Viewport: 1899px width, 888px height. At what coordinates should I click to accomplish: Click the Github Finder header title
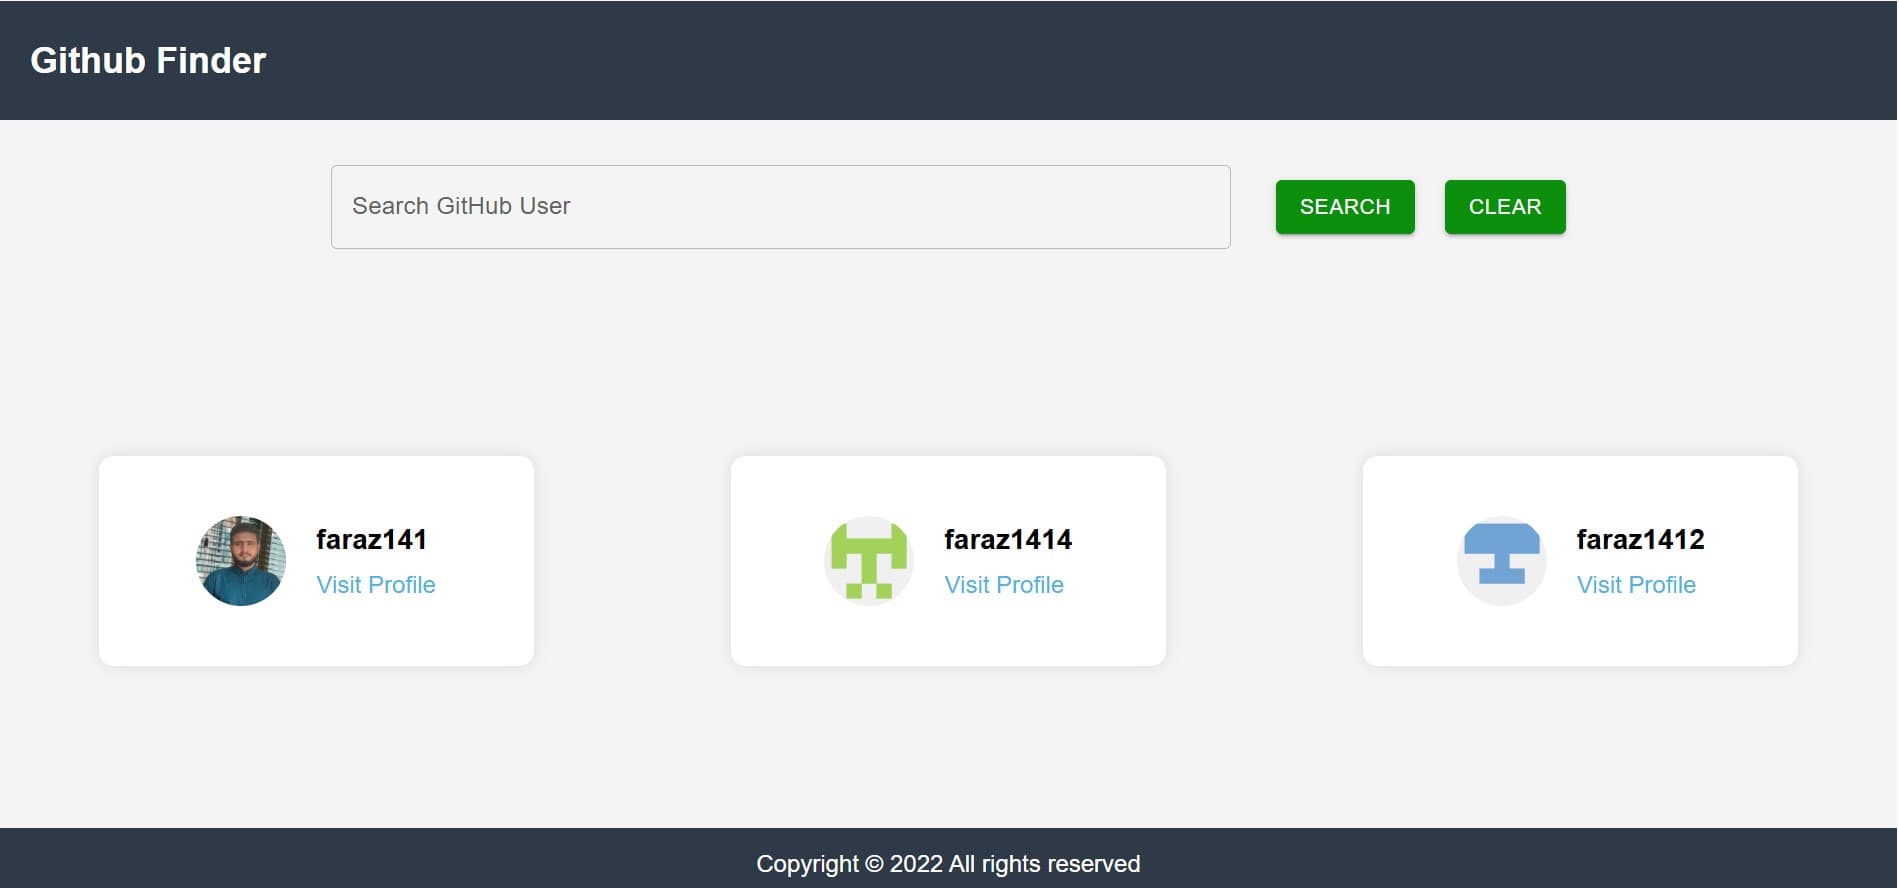pos(148,60)
